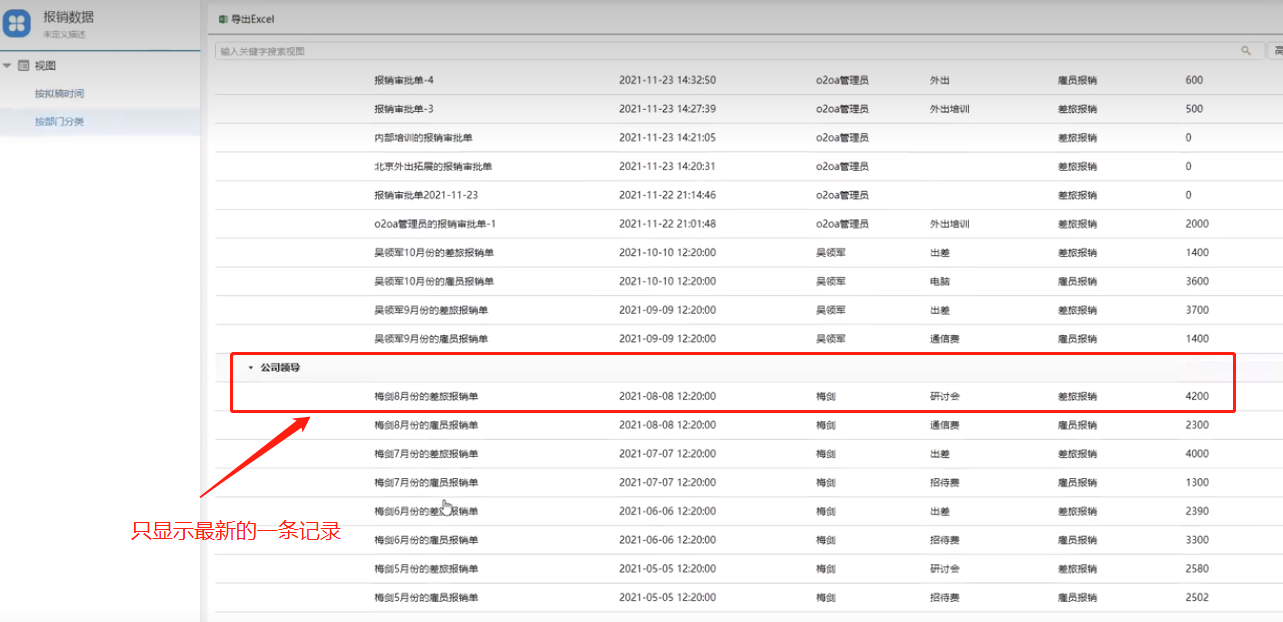
Task: Click the 报销数据 app logo icon
Action: click(17, 24)
